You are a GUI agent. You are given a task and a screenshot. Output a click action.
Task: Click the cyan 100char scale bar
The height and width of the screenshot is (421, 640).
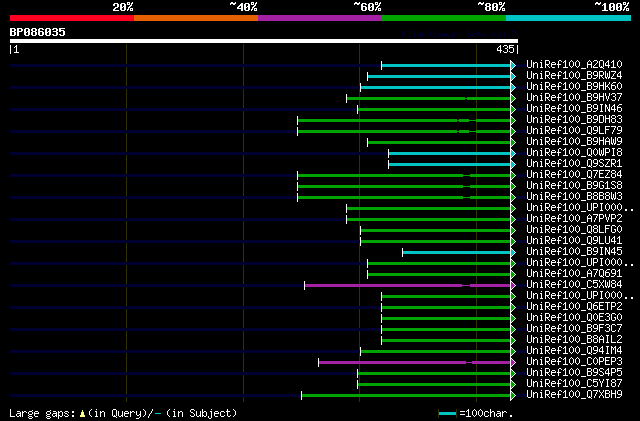click(x=447, y=414)
